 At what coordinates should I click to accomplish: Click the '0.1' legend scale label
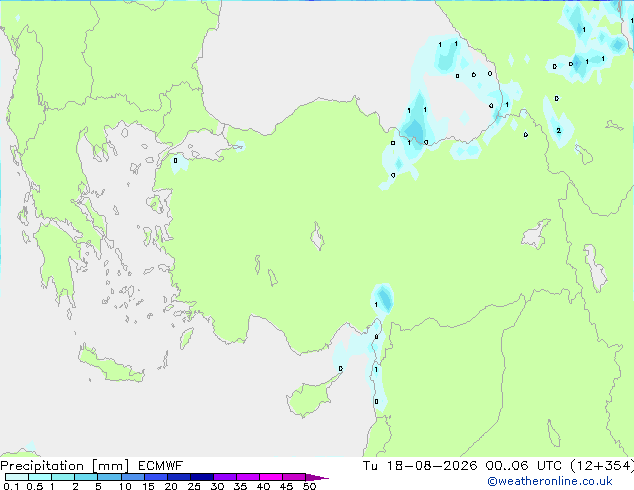pos(11,486)
